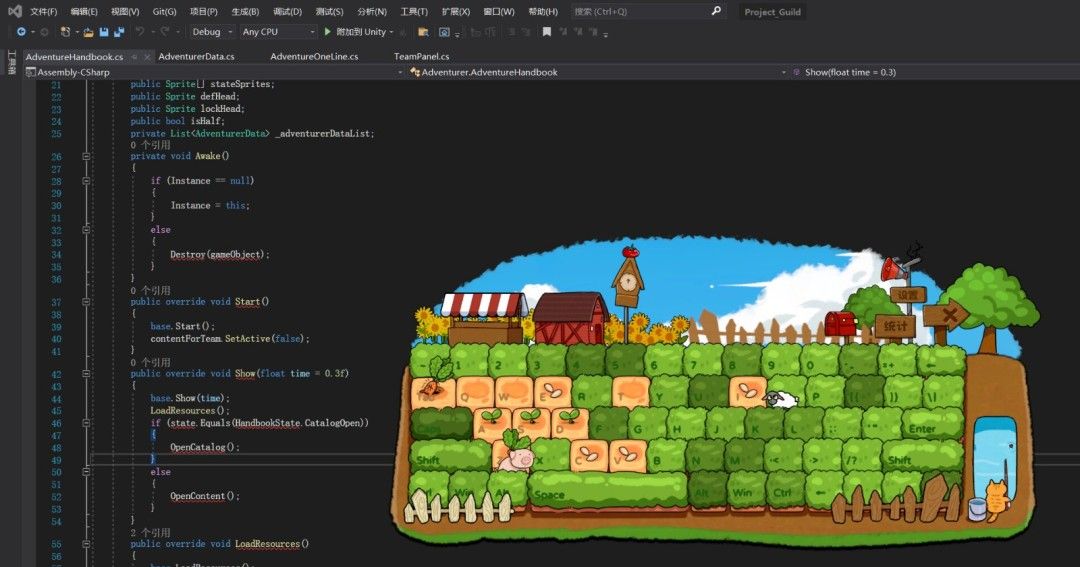Viewport: 1080px width, 567px height.
Task: Click the Space hedge key in farm
Action: click(x=607, y=491)
